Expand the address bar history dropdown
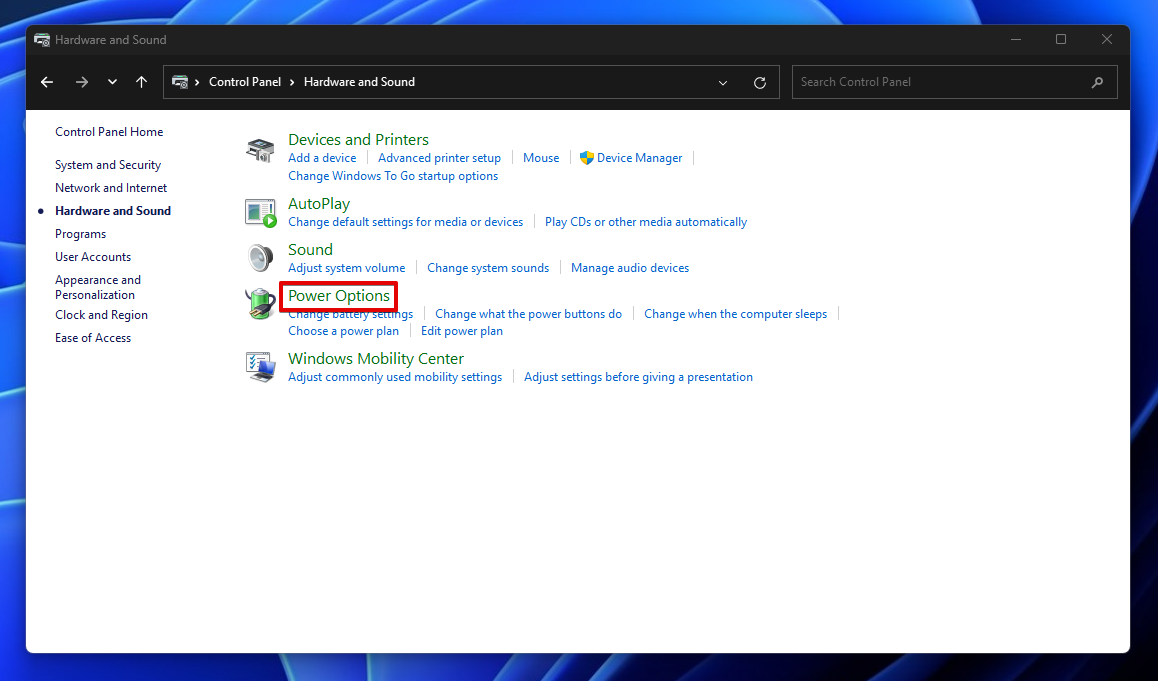The width and height of the screenshot is (1158, 681). tap(722, 83)
